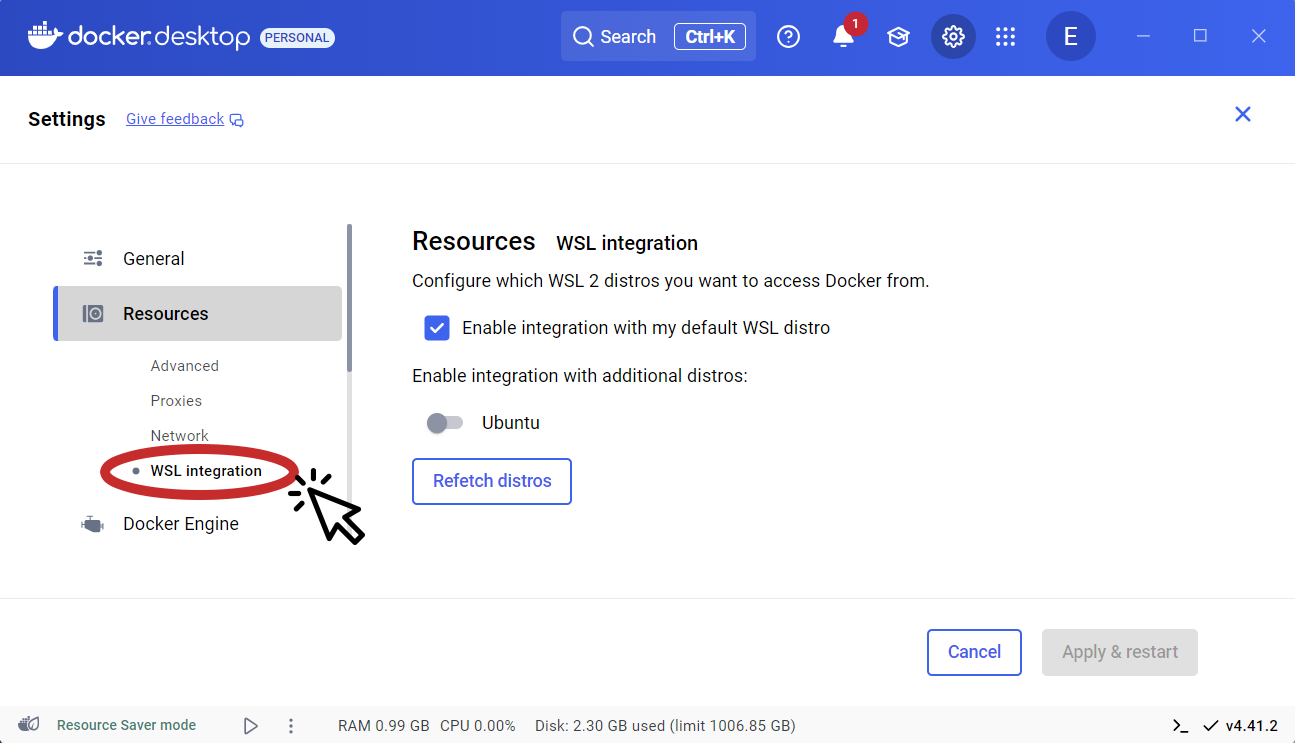Switch to the General settings section
1295x743 pixels.
[x=153, y=258]
